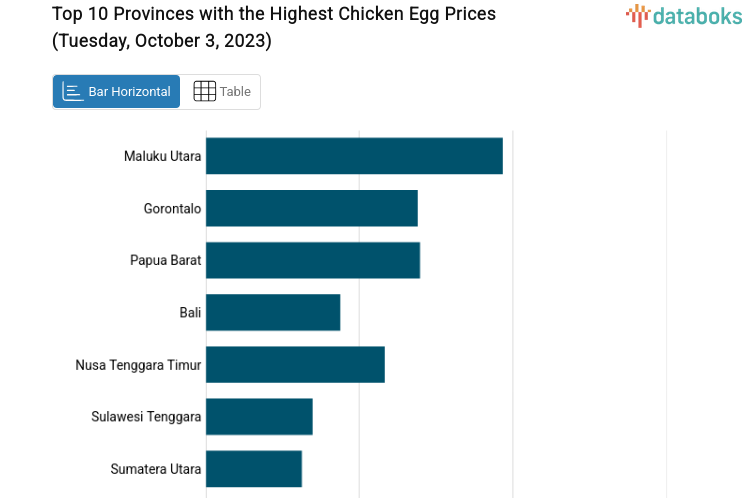Click the databoks logo icon
The width and height of the screenshot is (753, 498).
tap(638, 14)
